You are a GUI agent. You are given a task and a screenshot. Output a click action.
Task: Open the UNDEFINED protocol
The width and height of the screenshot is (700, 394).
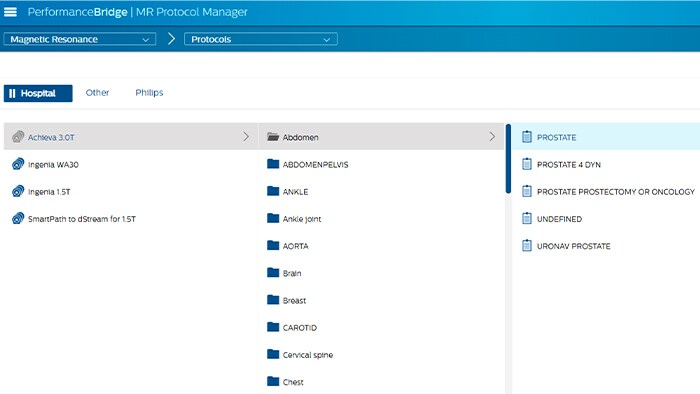tap(559, 219)
